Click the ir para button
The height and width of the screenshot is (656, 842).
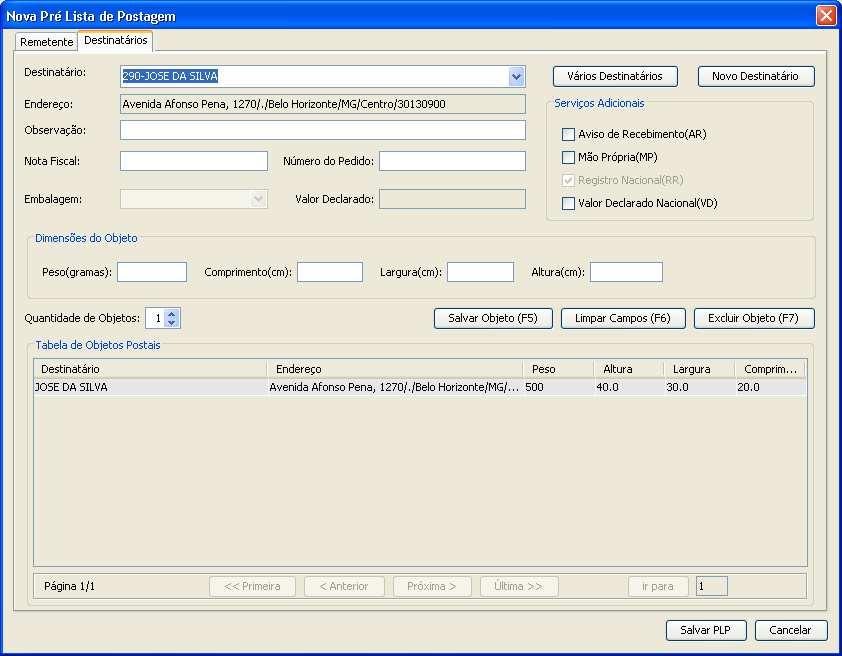pos(658,587)
